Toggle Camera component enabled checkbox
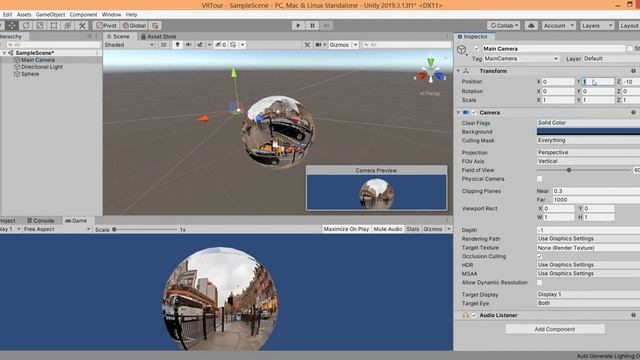Image resolution: width=640 pixels, height=360 pixels. (474, 113)
